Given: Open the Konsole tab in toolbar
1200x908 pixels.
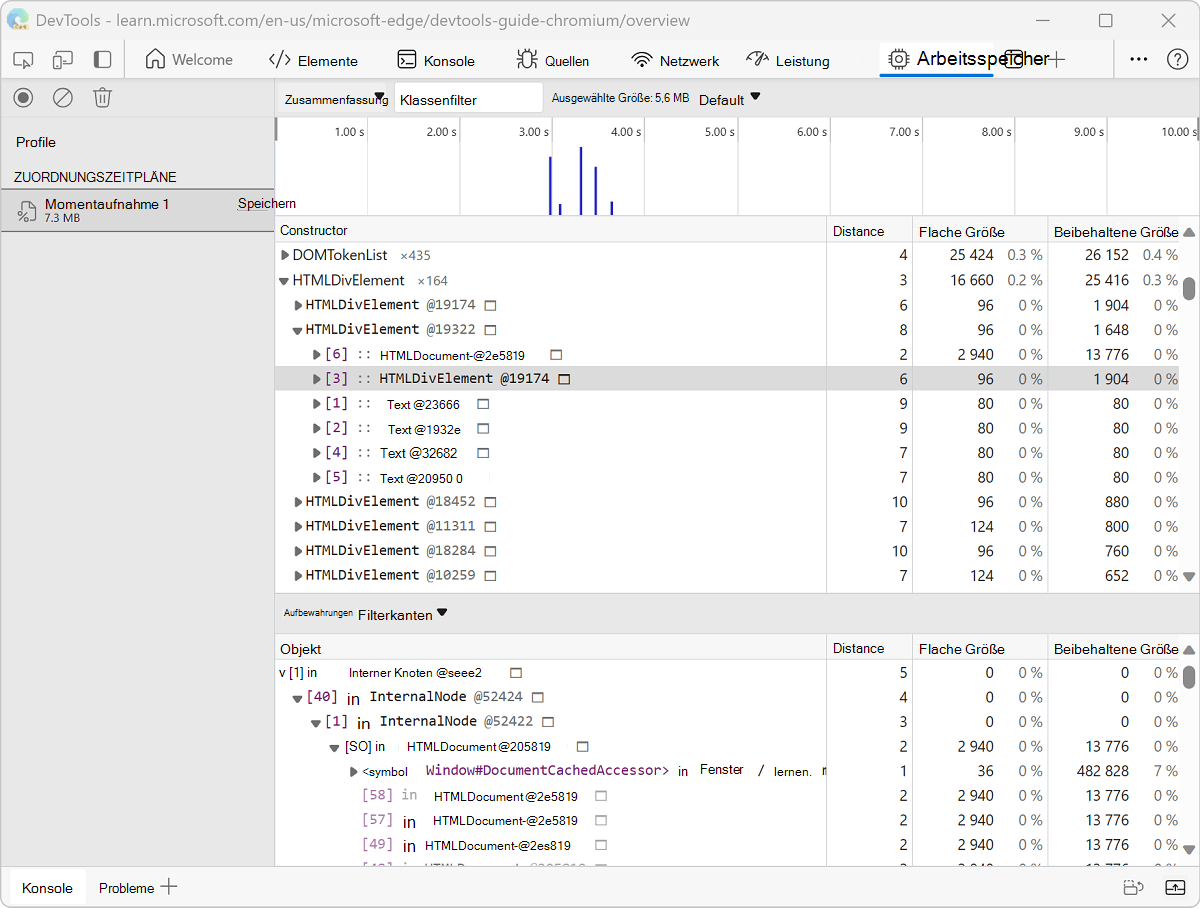Looking at the screenshot, I should click(436, 61).
